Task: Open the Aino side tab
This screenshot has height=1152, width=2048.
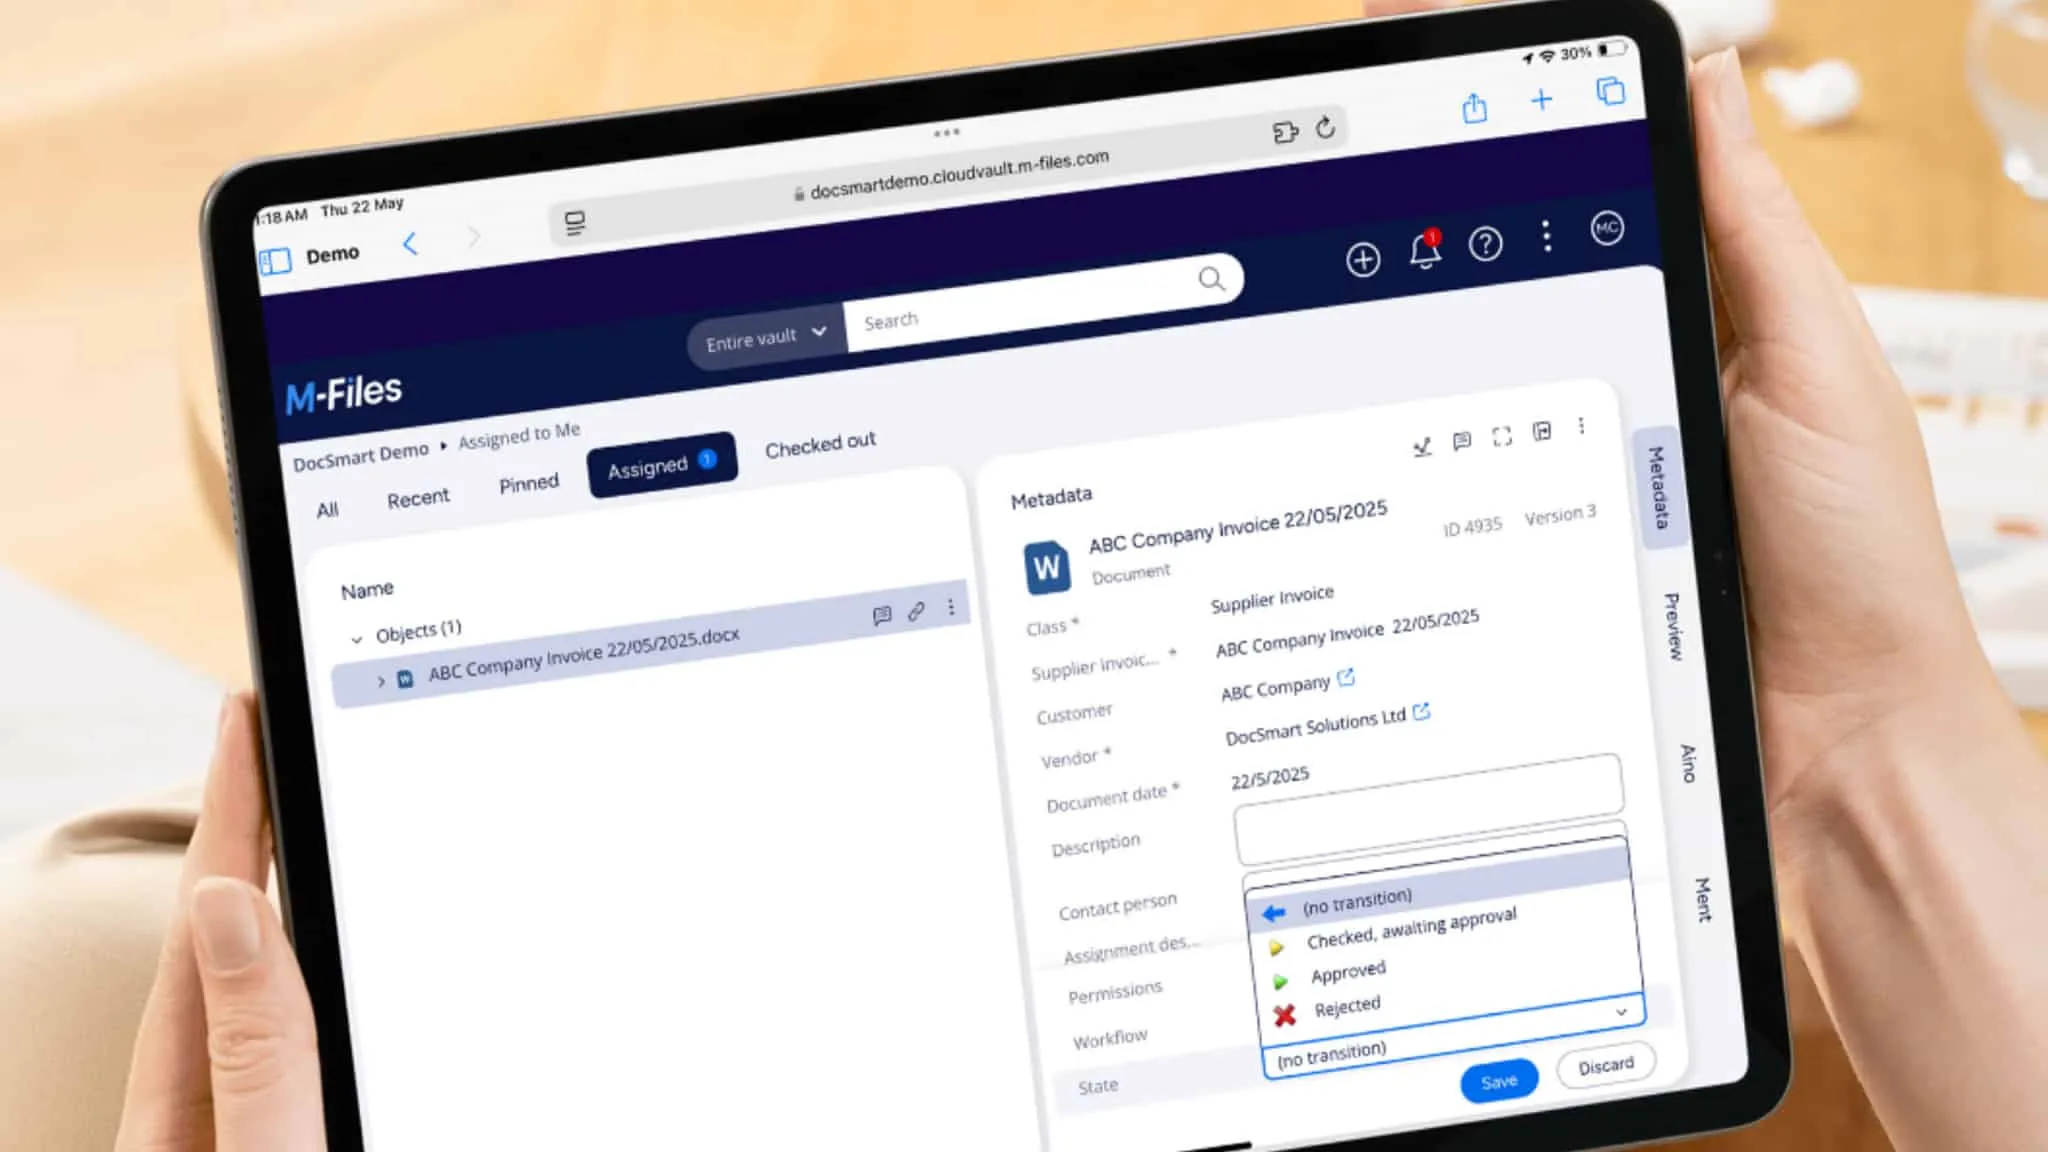Action: coord(1688,762)
